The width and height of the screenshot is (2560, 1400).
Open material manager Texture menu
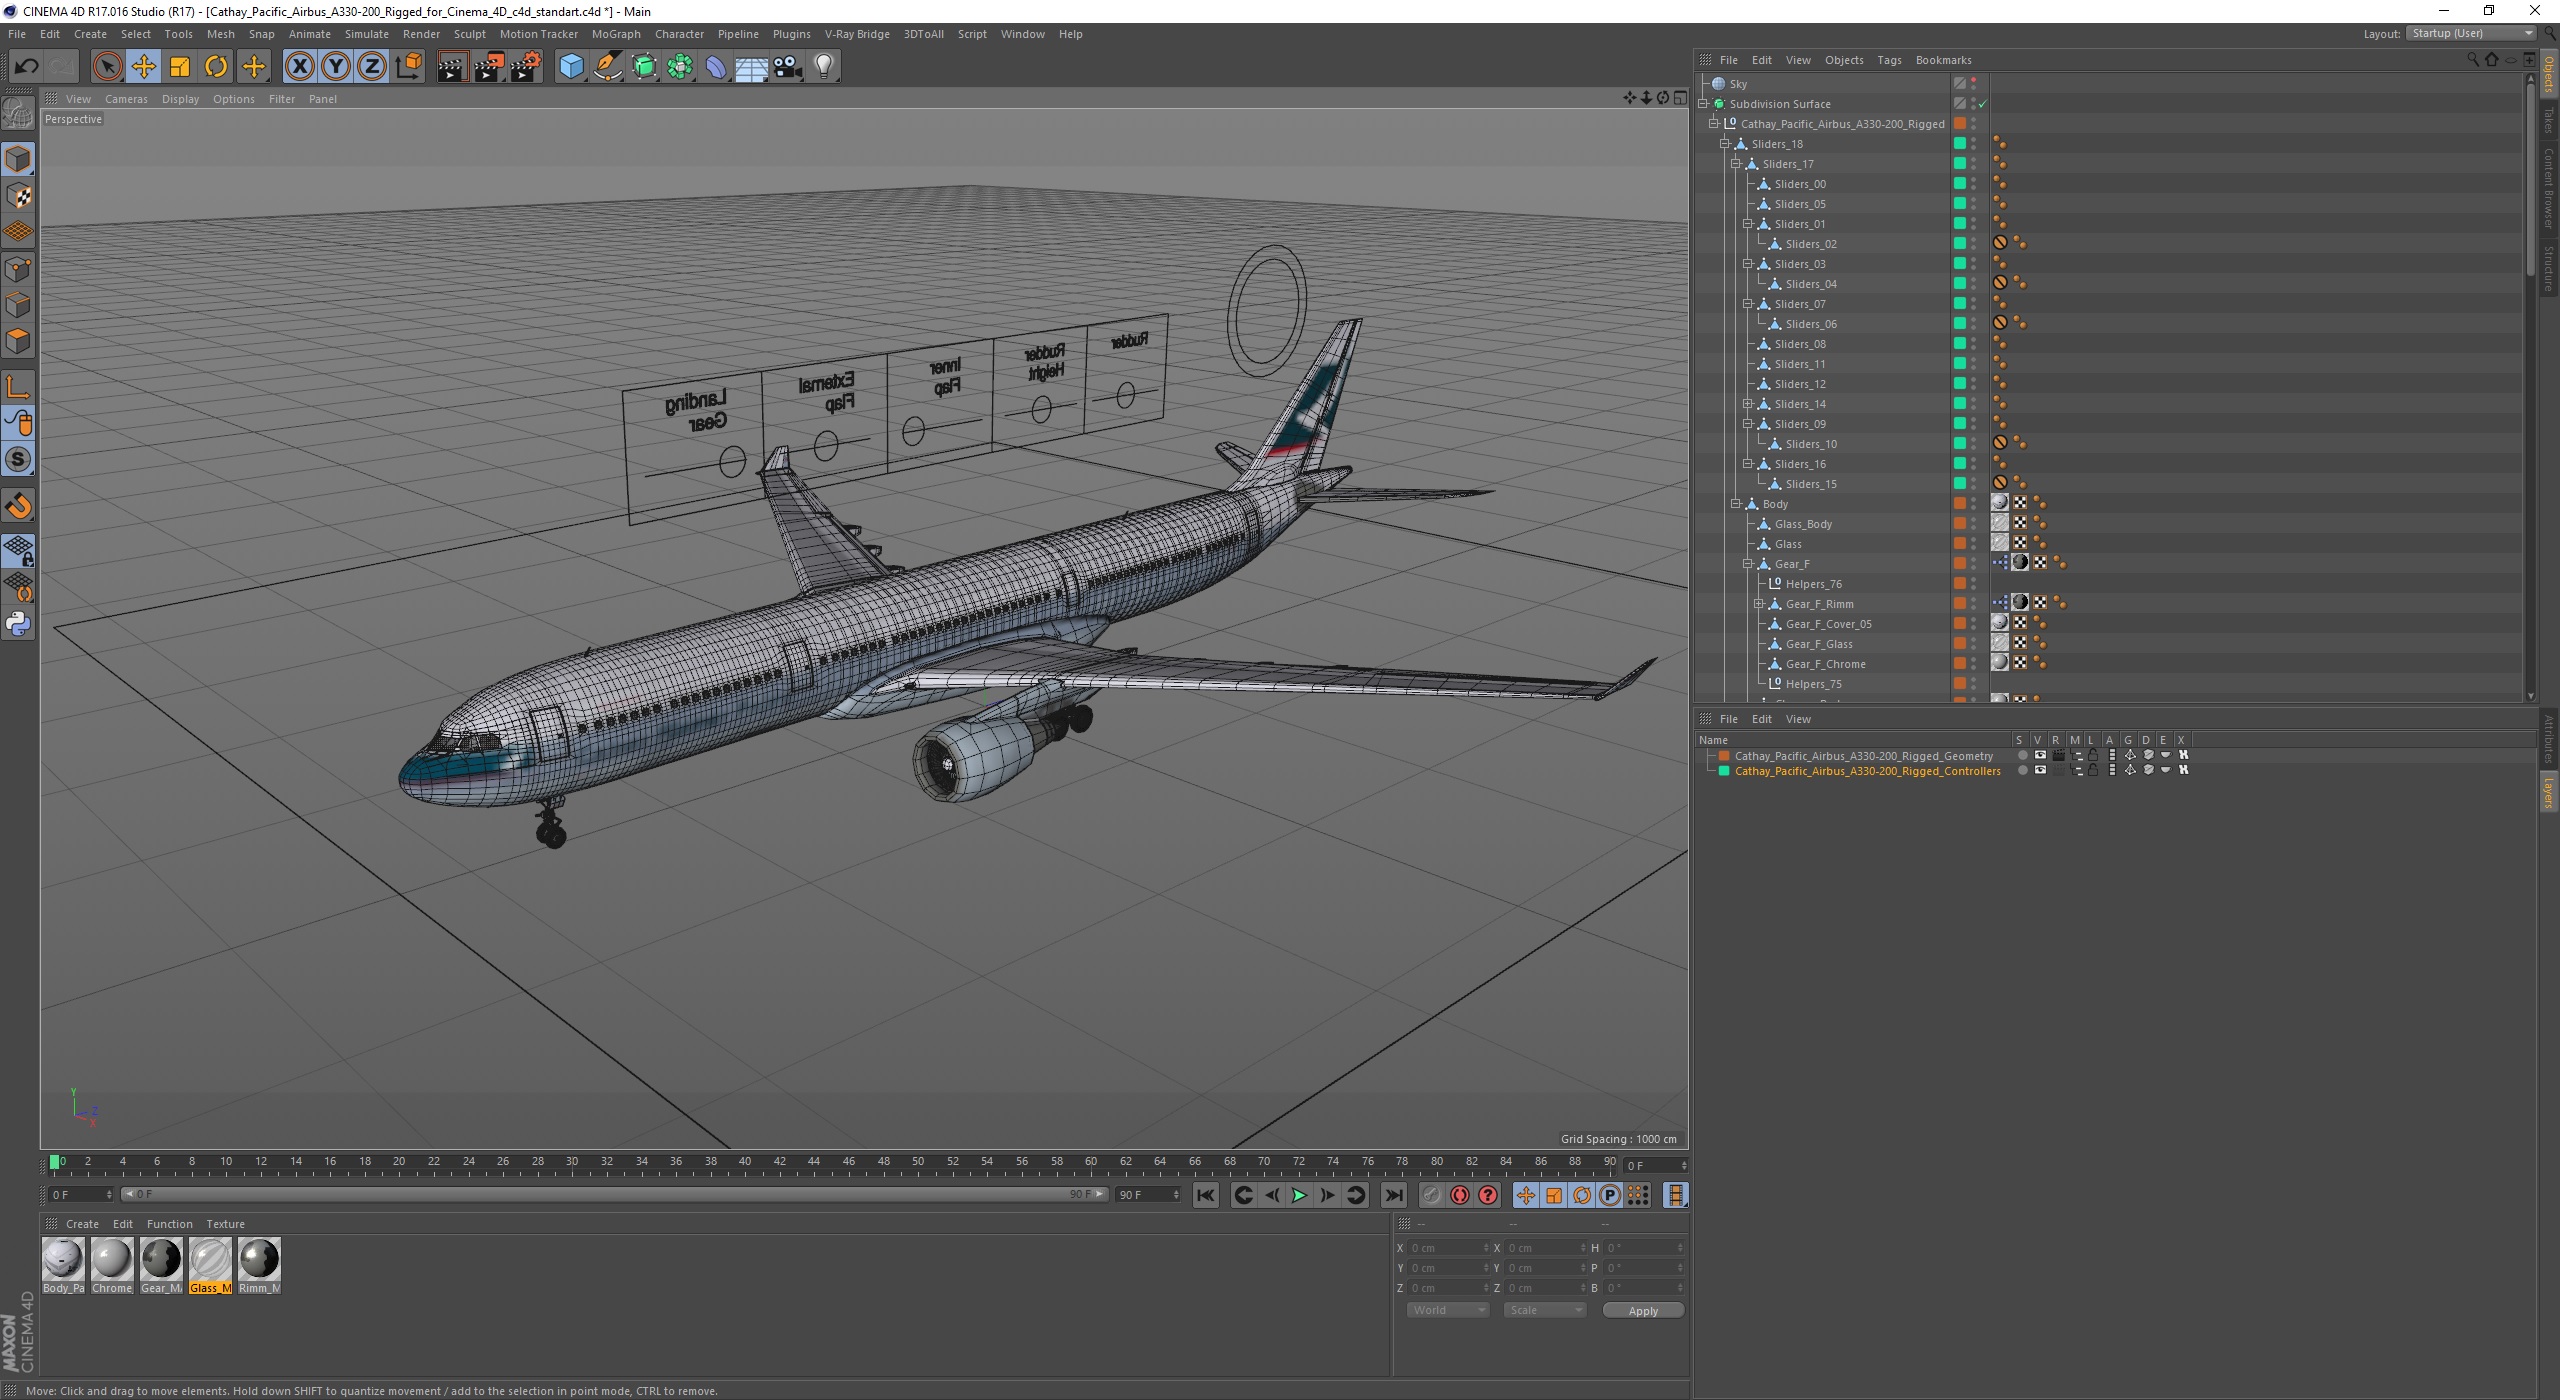pos(225,1224)
